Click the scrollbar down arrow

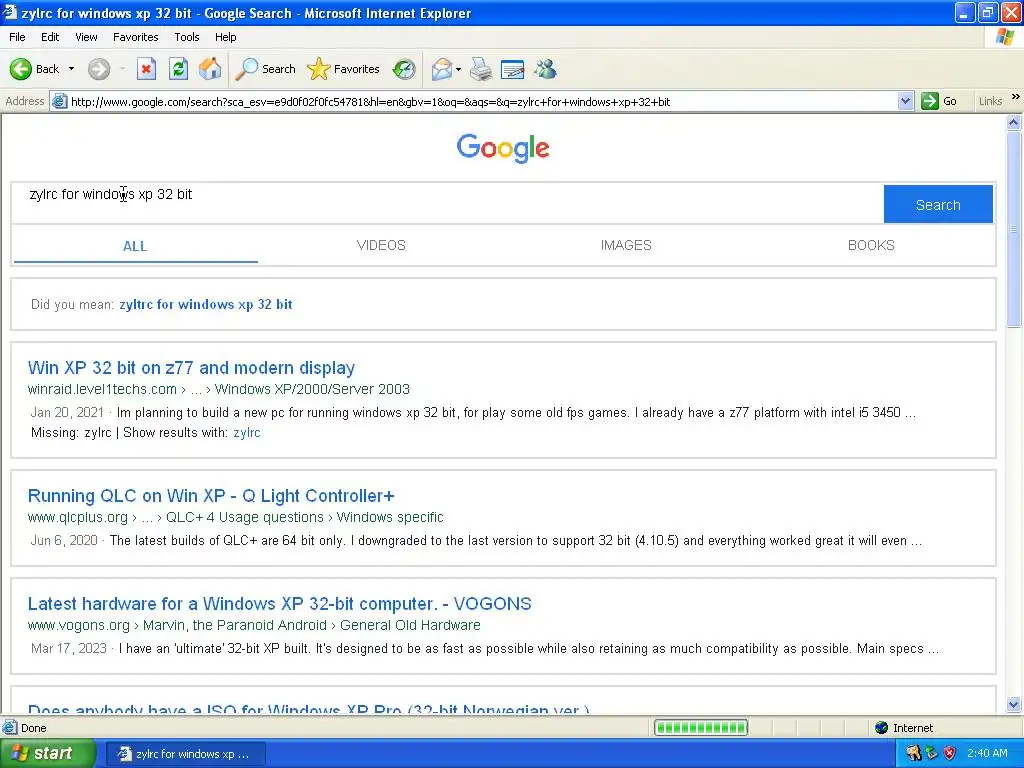1014,704
